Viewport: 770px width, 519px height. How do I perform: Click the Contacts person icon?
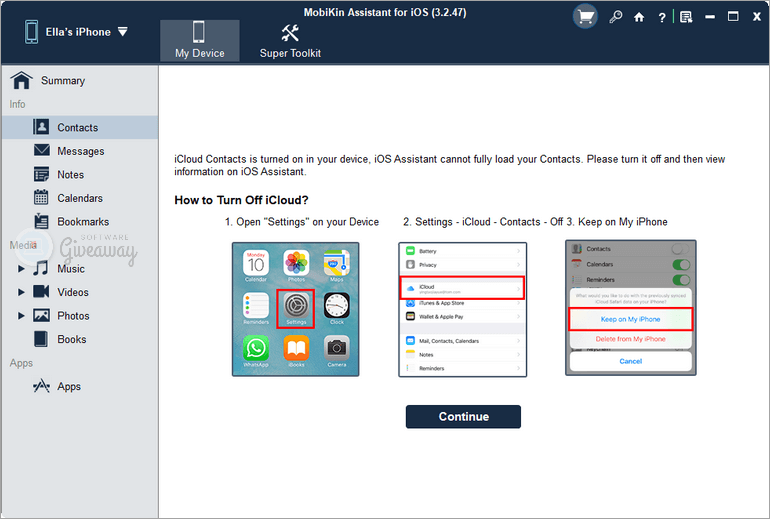pyautogui.click(x=41, y=127)
